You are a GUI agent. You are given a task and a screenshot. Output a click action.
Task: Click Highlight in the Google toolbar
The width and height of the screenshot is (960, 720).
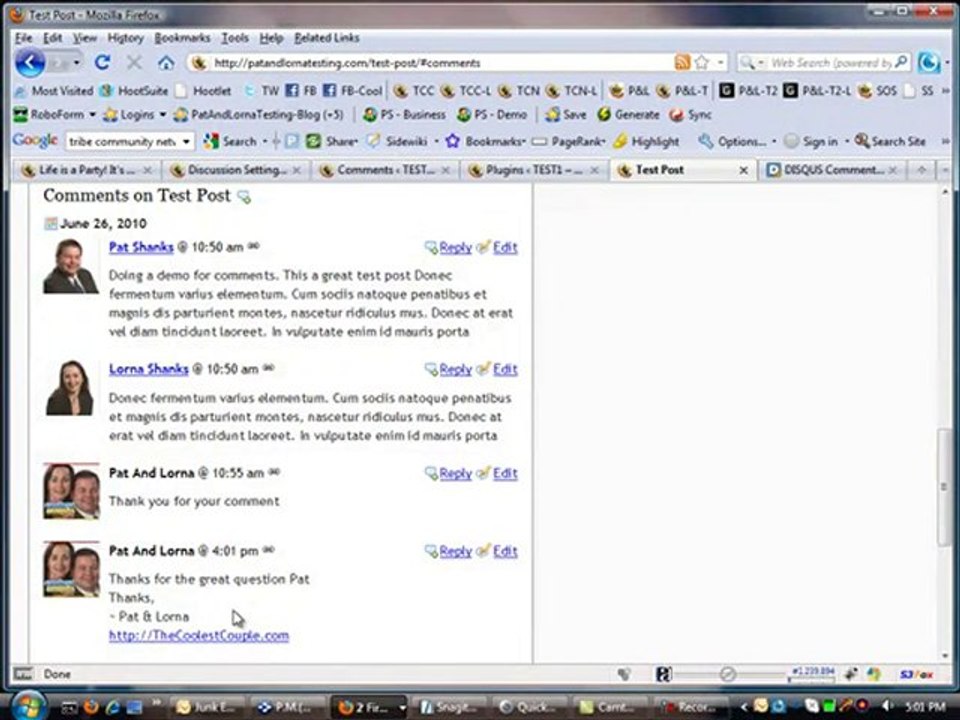(x=647, y=141)
